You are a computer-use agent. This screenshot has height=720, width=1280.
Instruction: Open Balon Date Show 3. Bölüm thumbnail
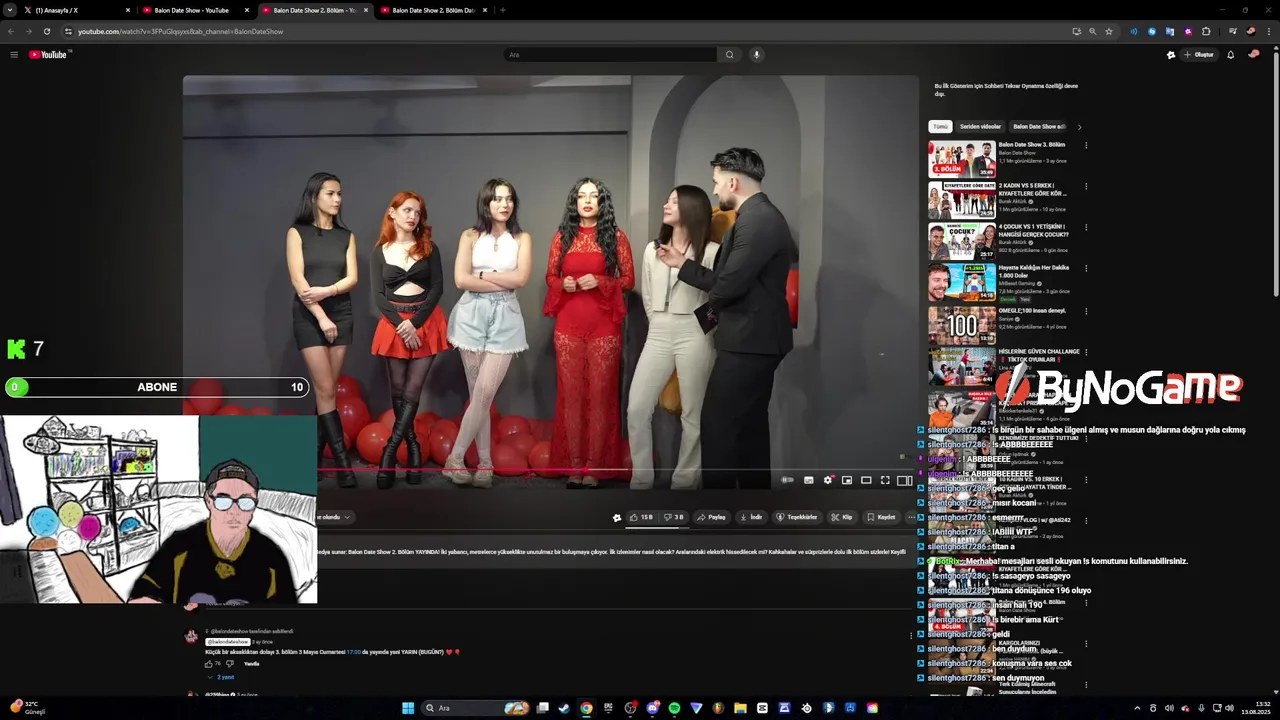(x=962, y=159)
